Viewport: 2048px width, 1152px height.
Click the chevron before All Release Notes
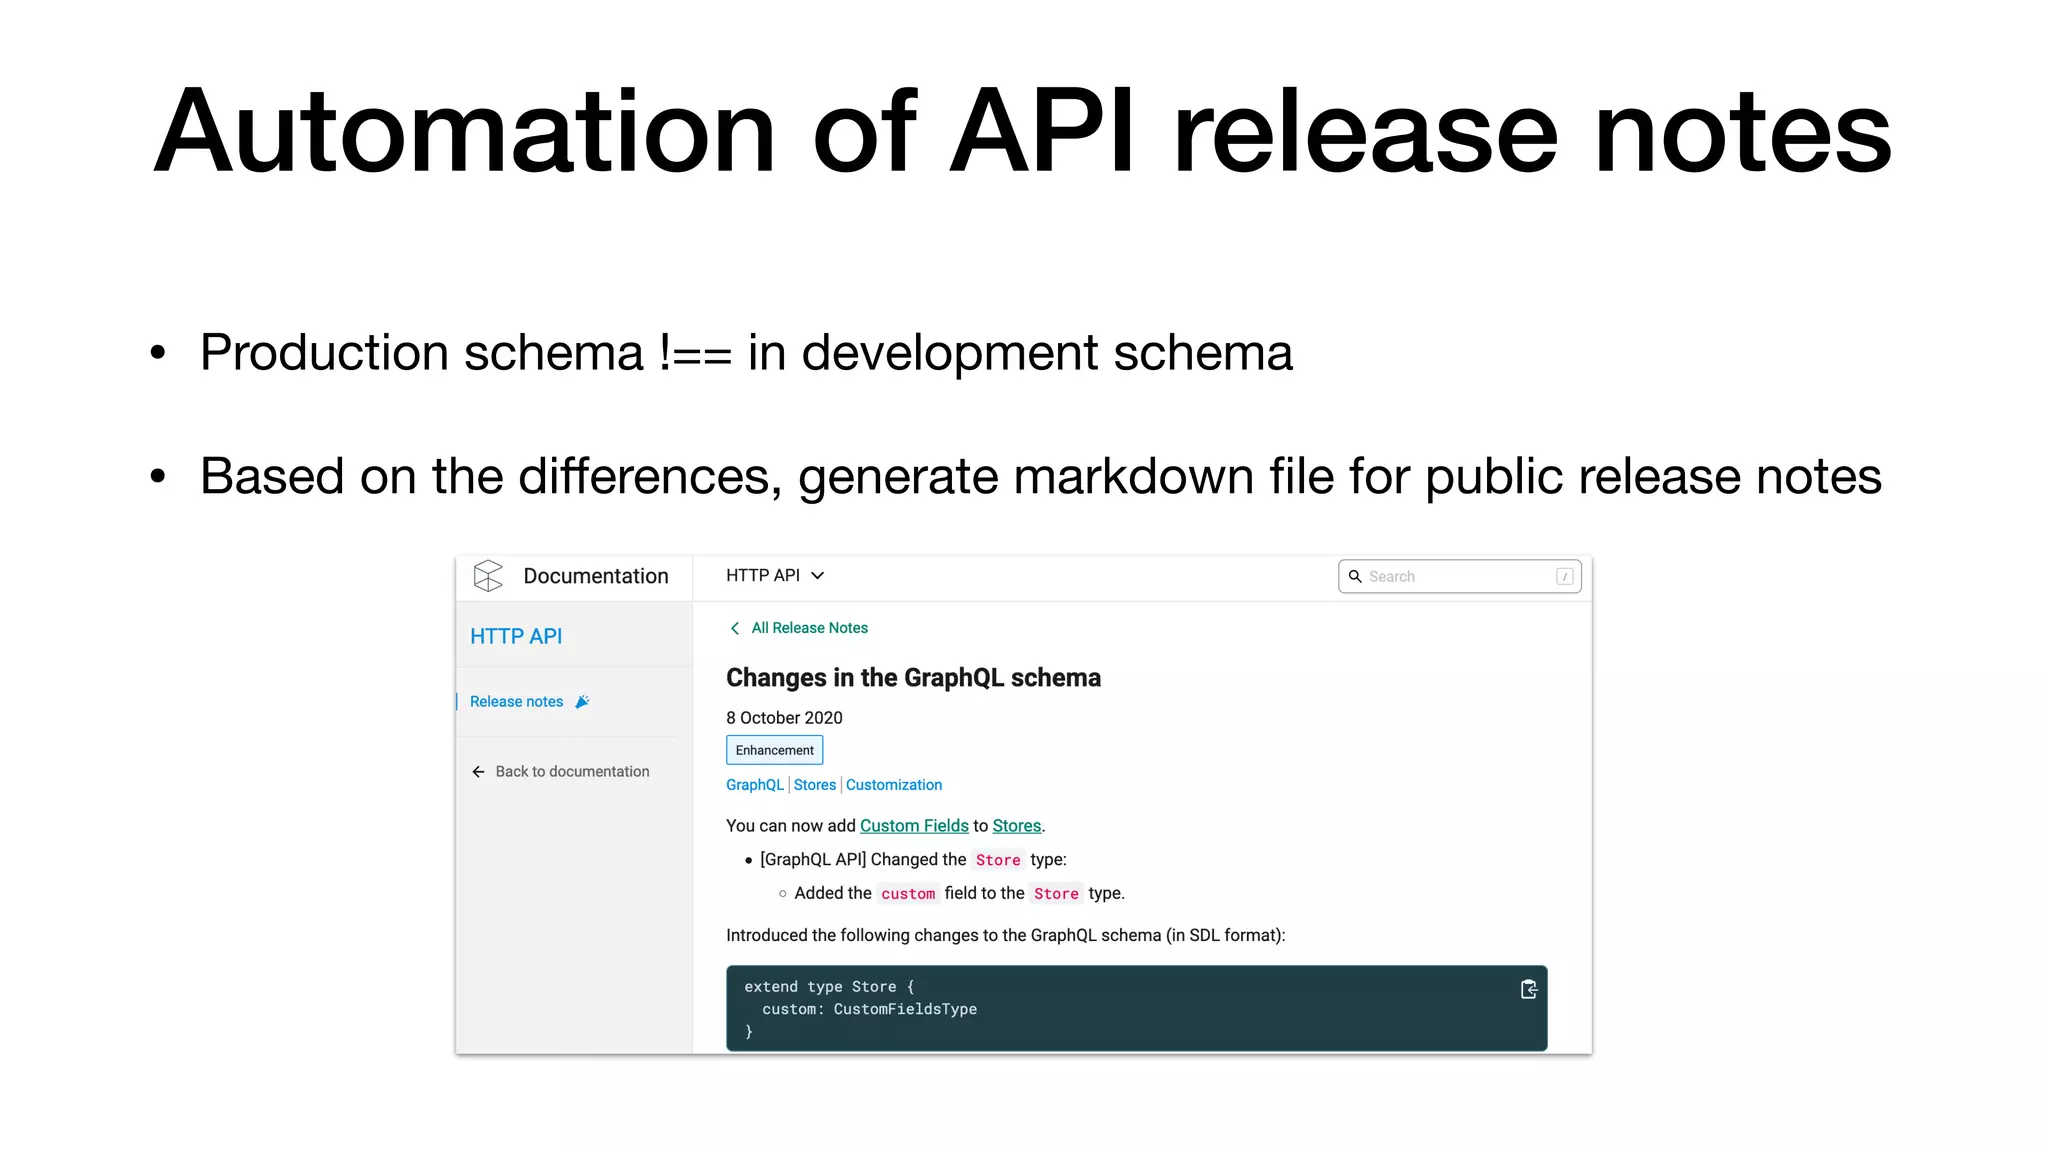(735, 628)
